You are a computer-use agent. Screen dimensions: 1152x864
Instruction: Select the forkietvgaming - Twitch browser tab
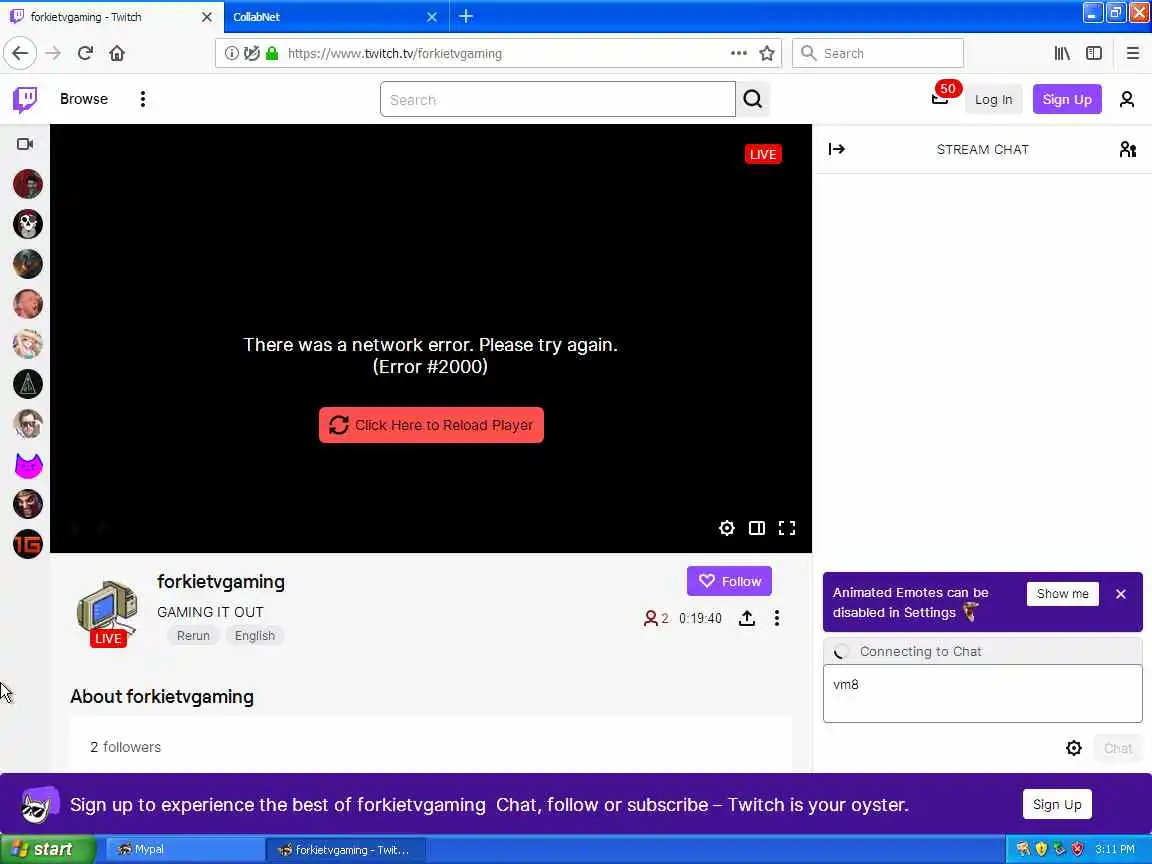[x=103, y=17]
